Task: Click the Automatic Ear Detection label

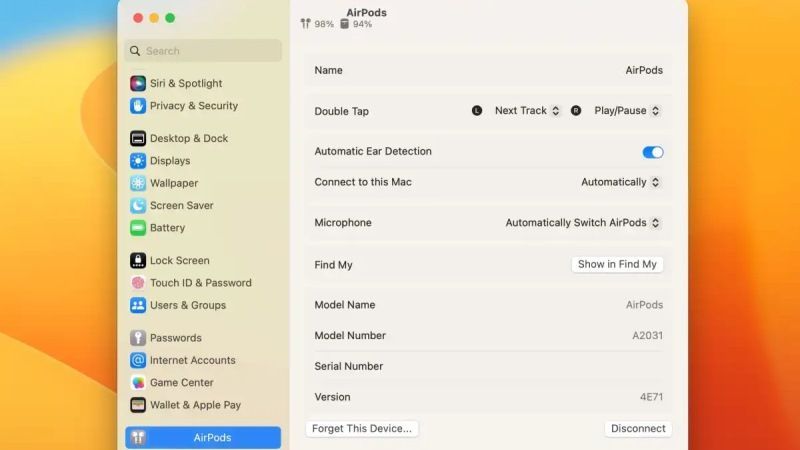Action: (373, 152)
